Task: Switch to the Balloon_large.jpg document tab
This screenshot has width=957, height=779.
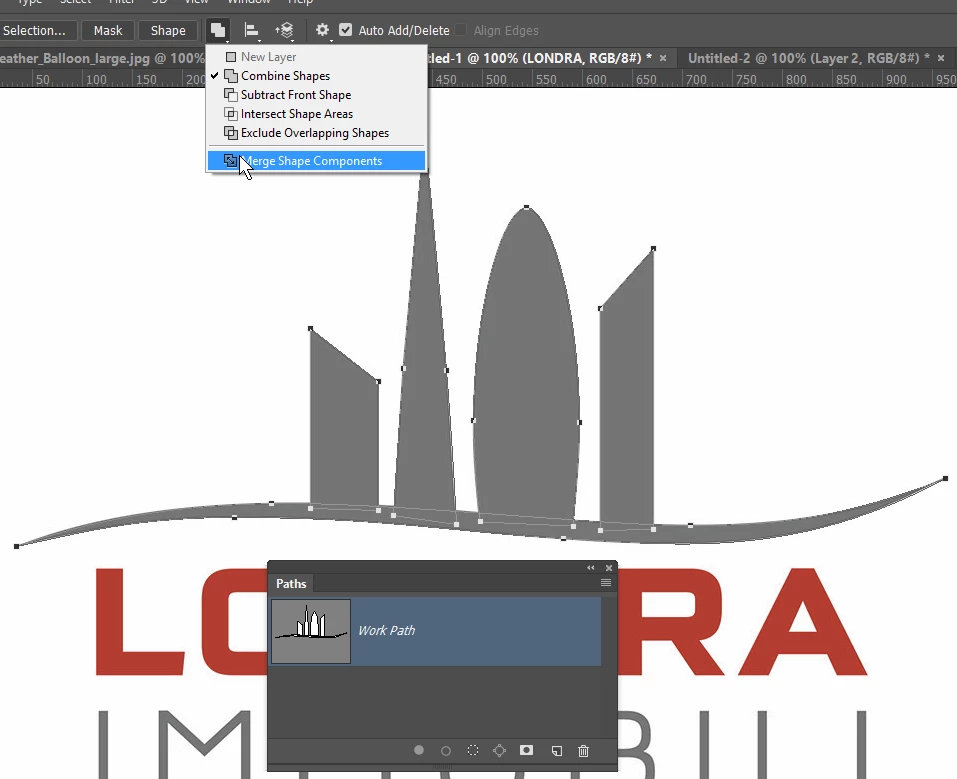Action: (102, 58)
